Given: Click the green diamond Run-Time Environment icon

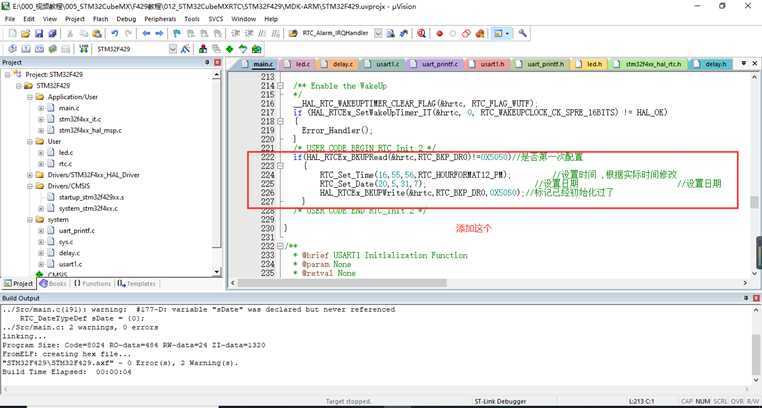Looking at the screenshot, I should (229, 49).
